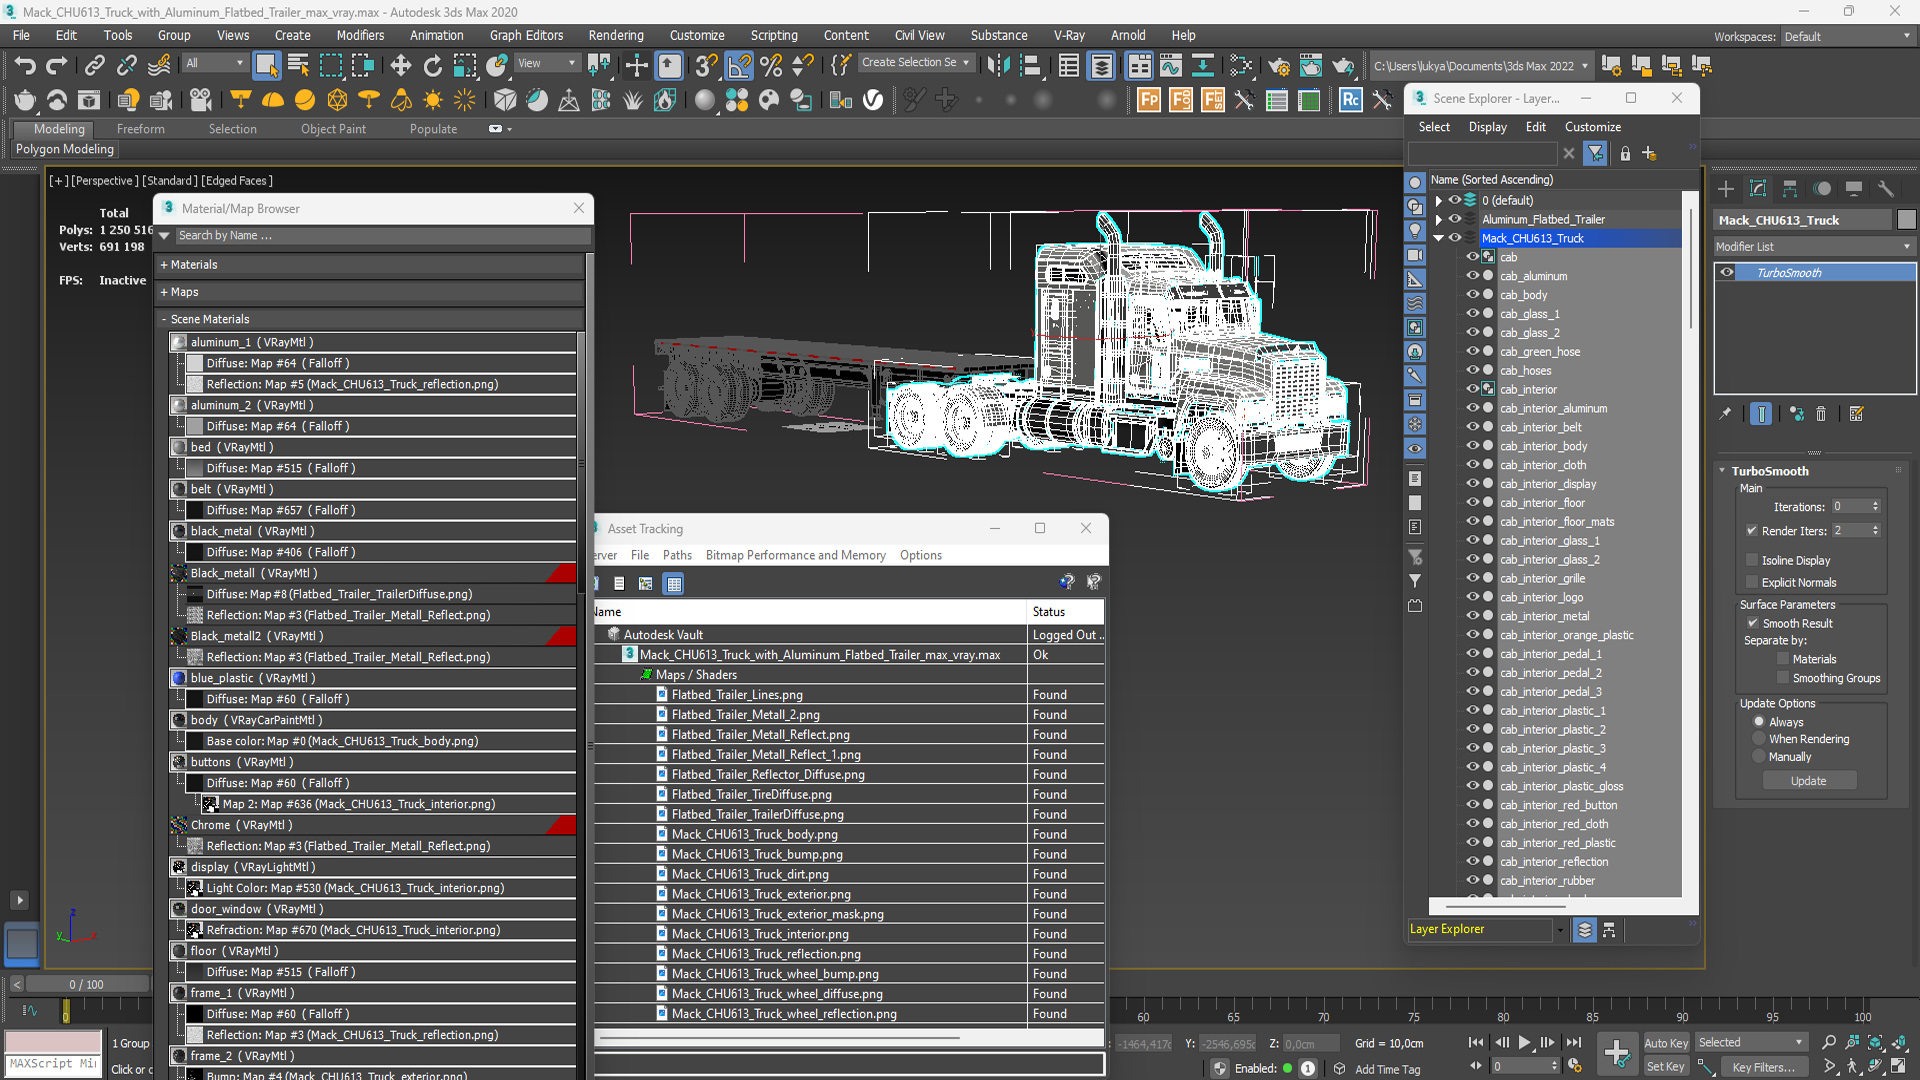Click the Play Animation button
Viewport: 1920px width, 1080px height.
pyautogui.click(x=1524, y=1042)
